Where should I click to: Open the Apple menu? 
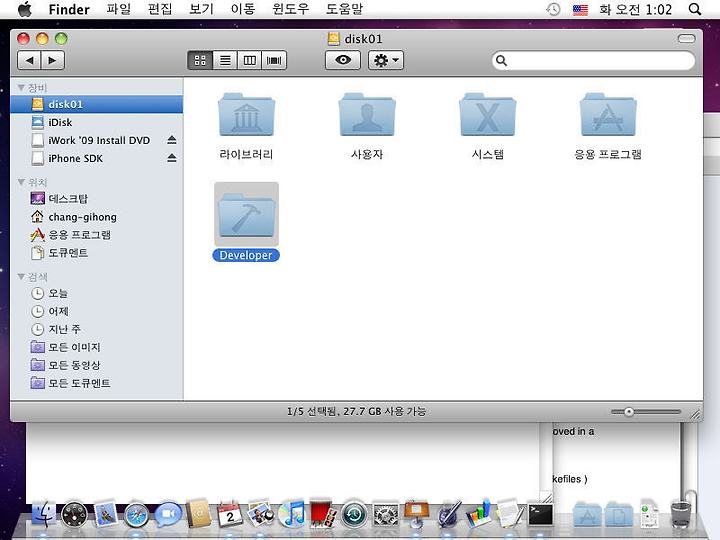pyautogui.click(x=24, y=9)
